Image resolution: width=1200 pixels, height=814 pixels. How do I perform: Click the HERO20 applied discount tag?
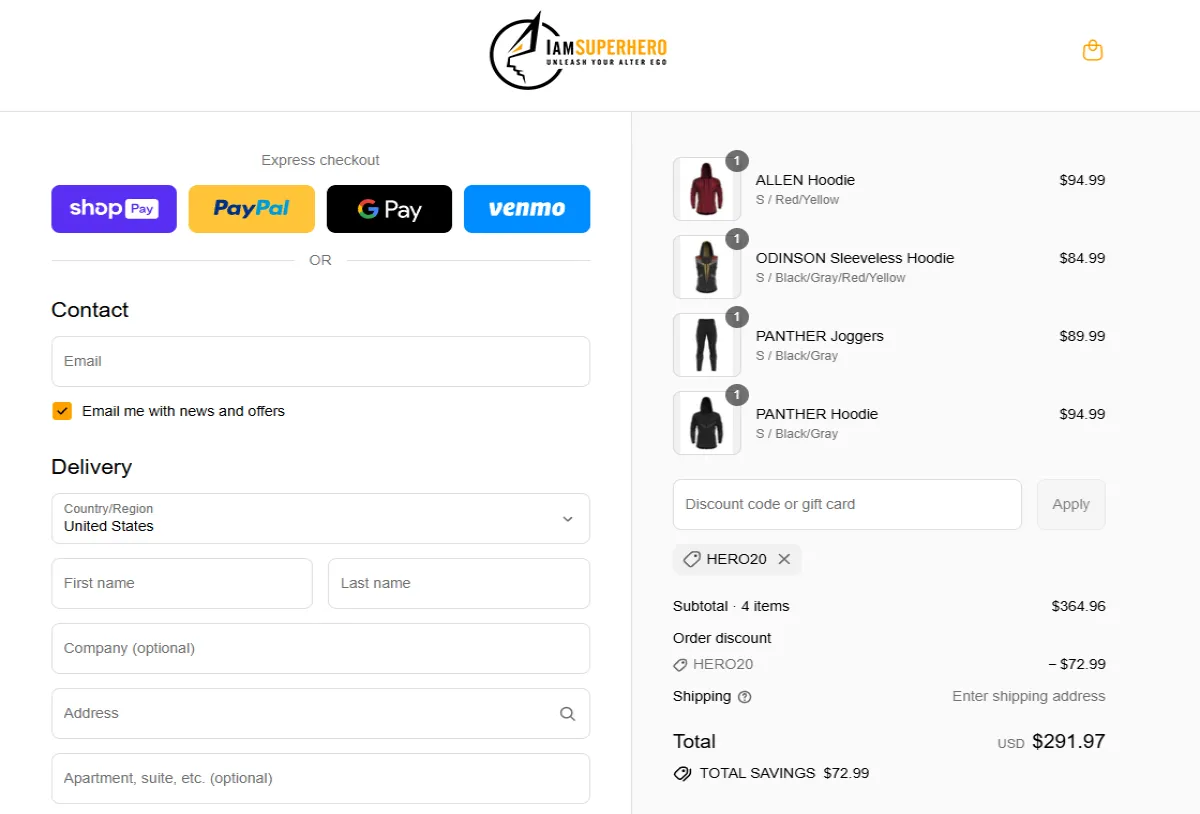[736, 559]
